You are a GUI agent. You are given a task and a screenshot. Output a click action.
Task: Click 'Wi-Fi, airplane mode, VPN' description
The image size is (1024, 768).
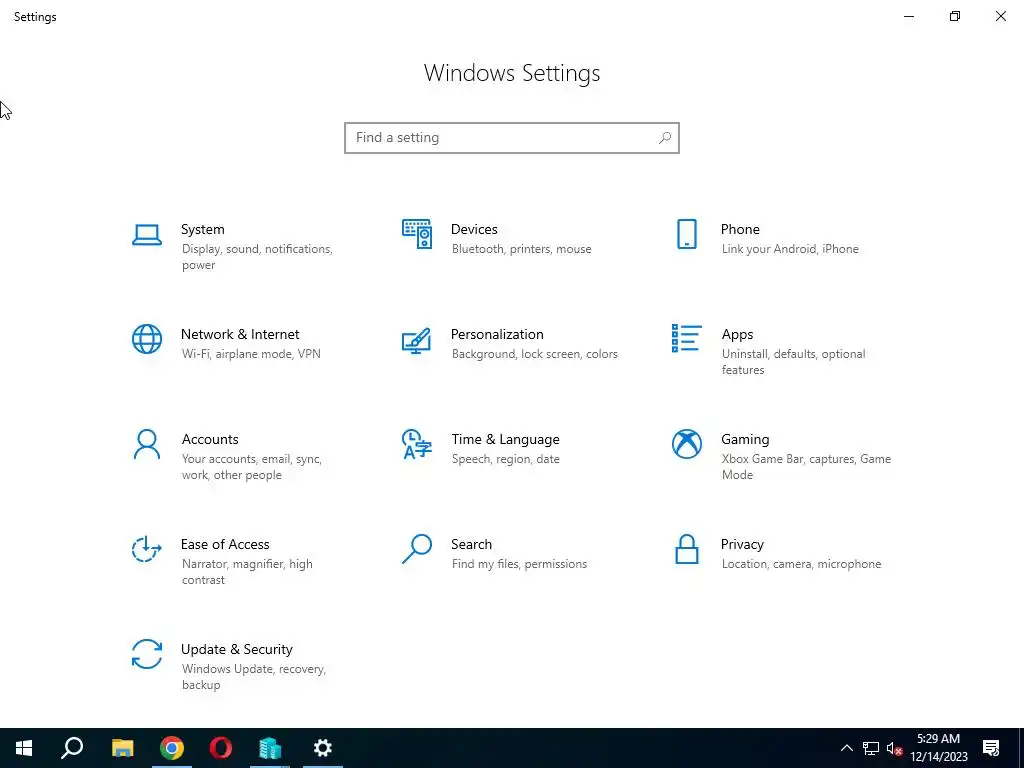click(x=251, y=354)
